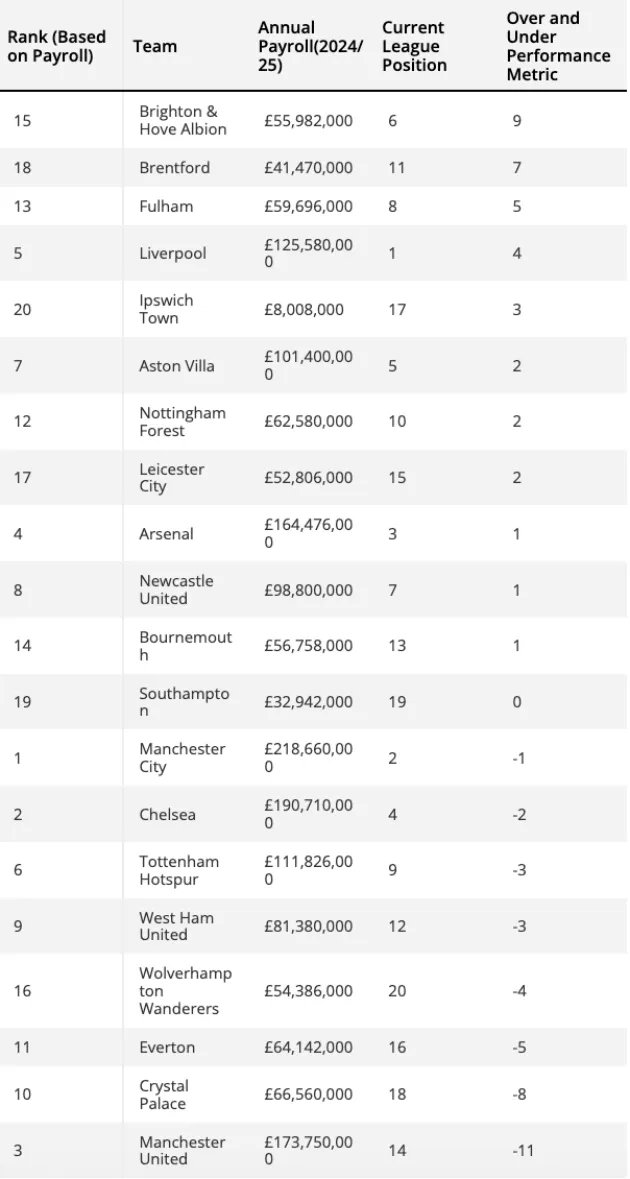Click the 'Team' column header
Screen dimensions: 630x1179
155,46
